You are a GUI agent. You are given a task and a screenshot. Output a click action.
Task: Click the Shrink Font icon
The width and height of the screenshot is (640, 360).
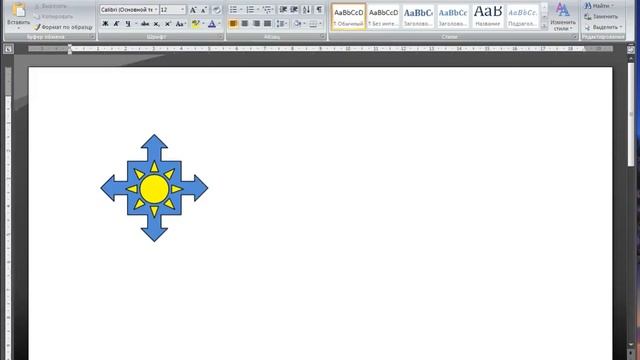tap(204, 10)
